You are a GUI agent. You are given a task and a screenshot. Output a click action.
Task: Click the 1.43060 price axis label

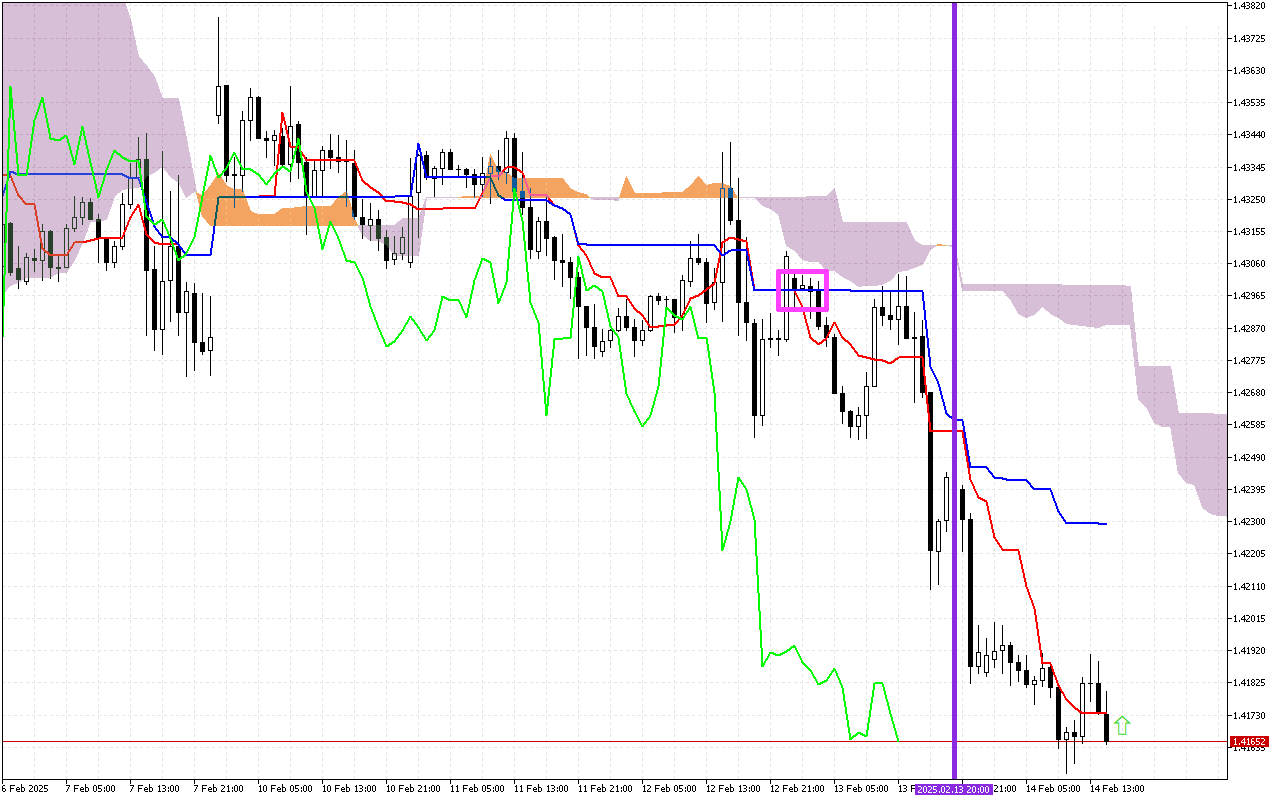point(1250,264)
